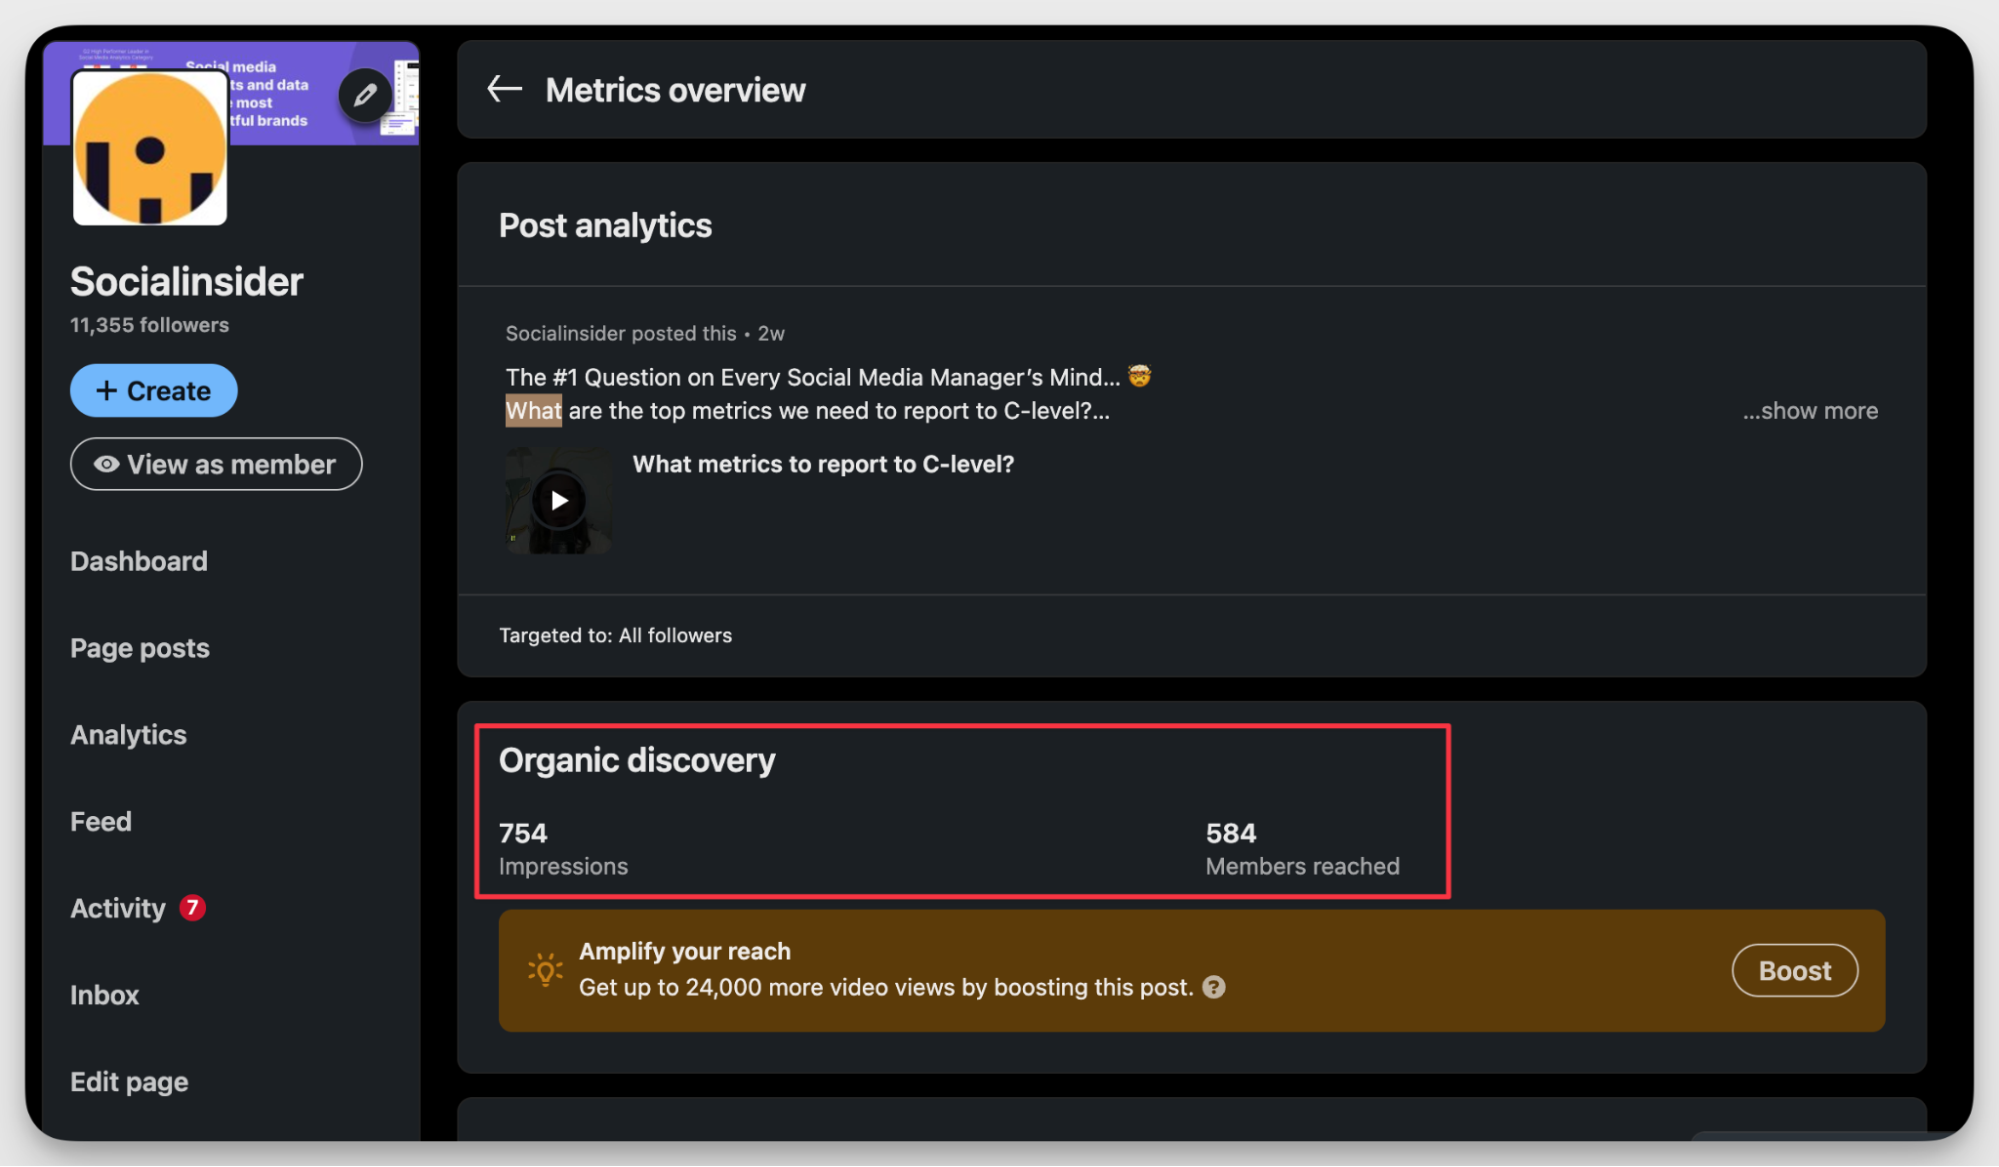Viewport: 1999px width, 1167px height.
Task: Edit the page cover image pencil icon
Action: coord(365,95)
